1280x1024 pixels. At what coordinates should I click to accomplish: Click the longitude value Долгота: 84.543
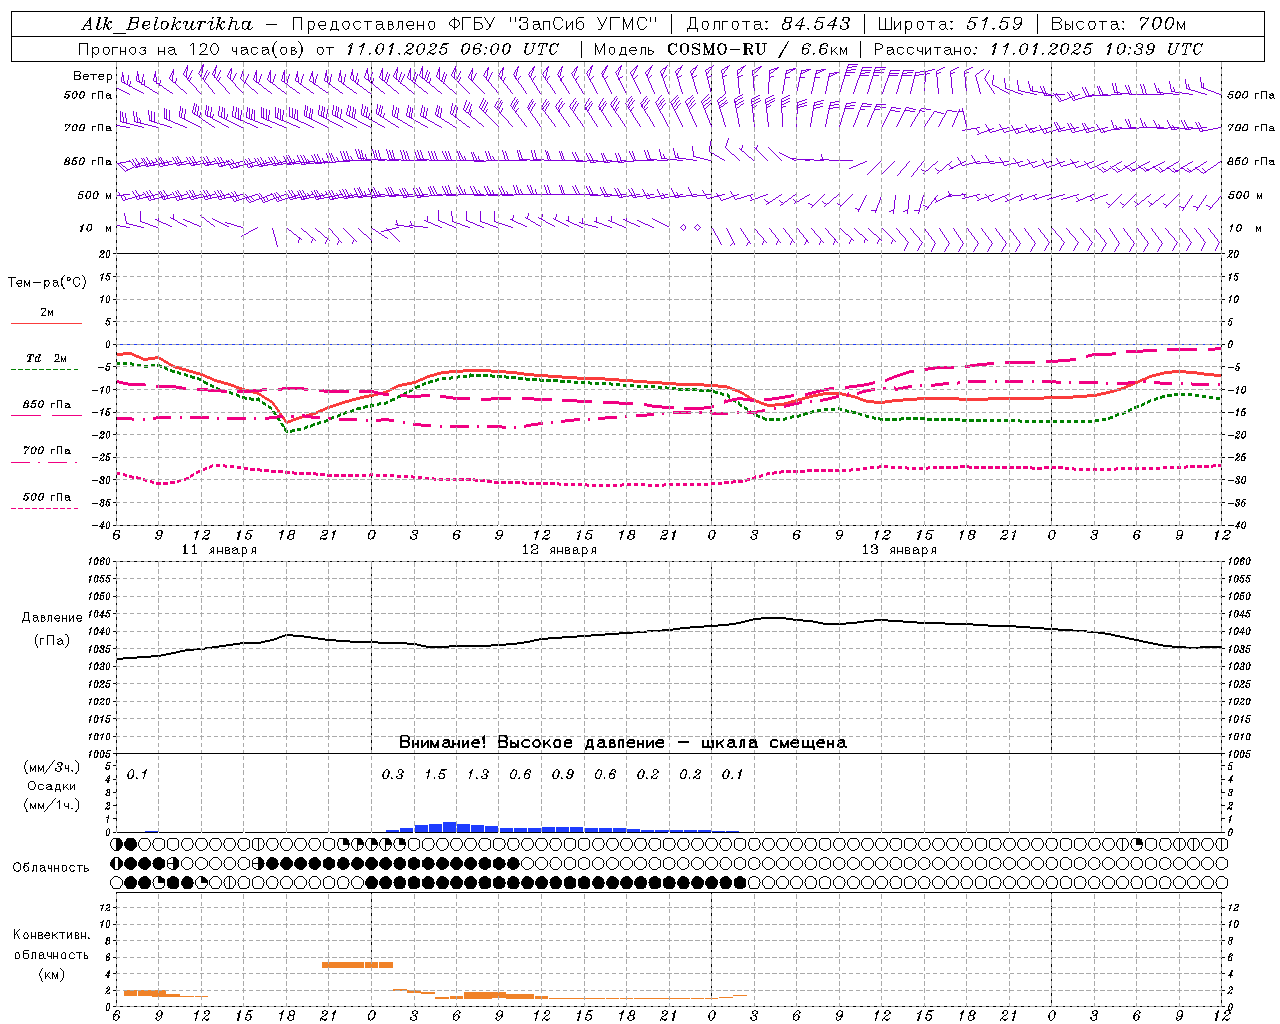768,24
